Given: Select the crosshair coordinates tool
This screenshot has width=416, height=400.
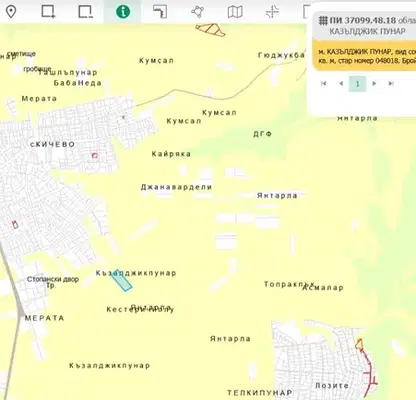Looking at the screenshot, I should 272,12.
